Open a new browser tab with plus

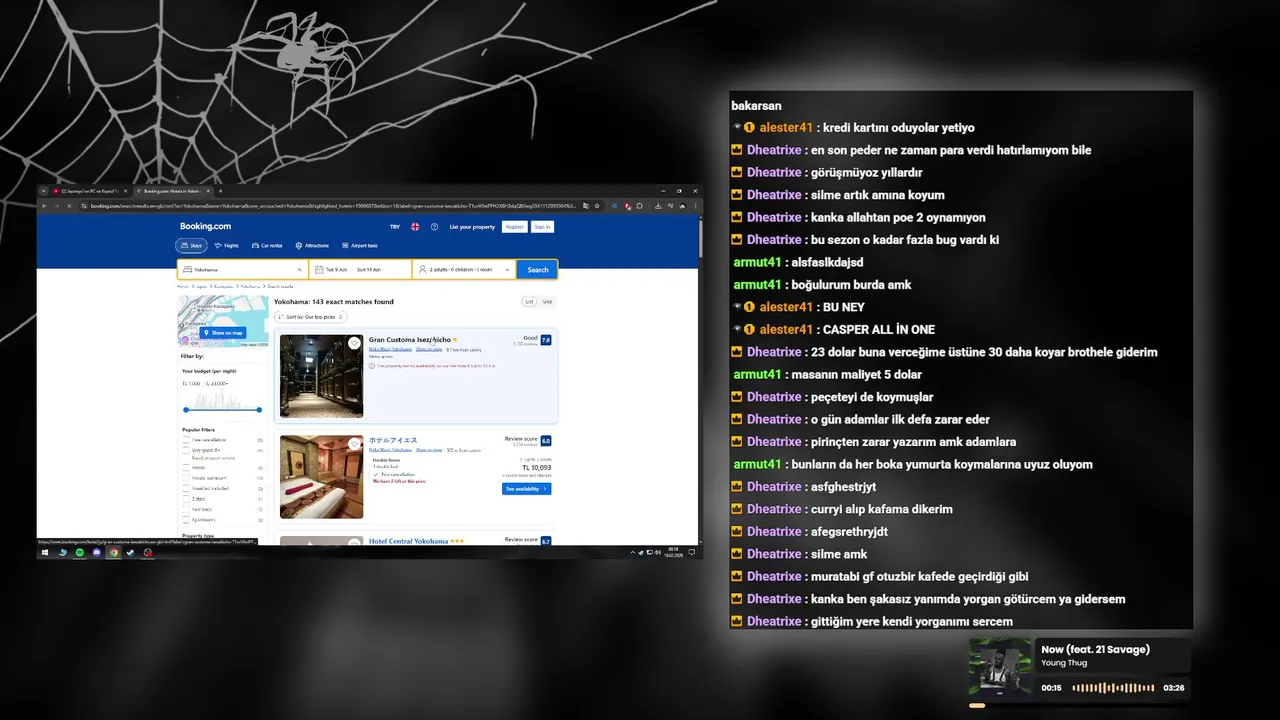(220, 191)
